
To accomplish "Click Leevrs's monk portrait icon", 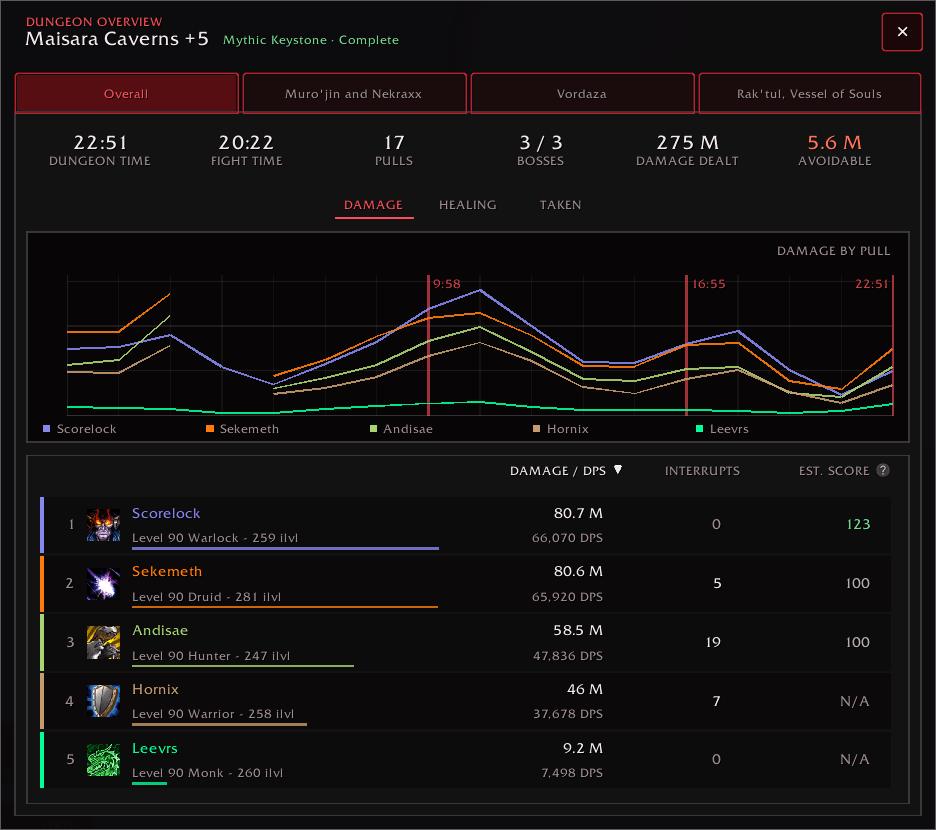I will [103, 760].
